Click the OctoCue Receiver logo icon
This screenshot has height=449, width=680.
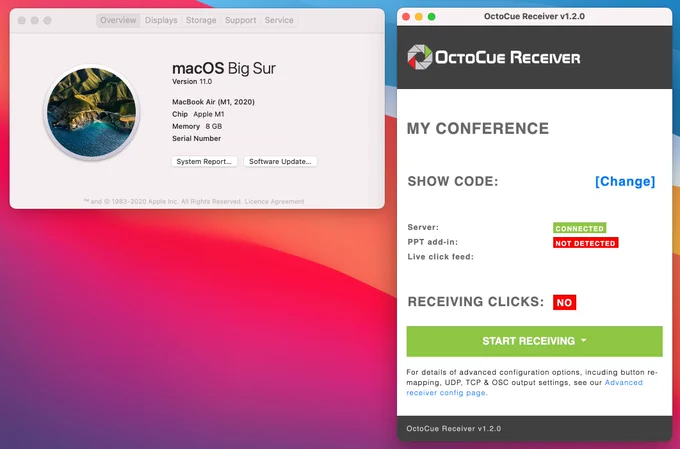click(420, 57)
